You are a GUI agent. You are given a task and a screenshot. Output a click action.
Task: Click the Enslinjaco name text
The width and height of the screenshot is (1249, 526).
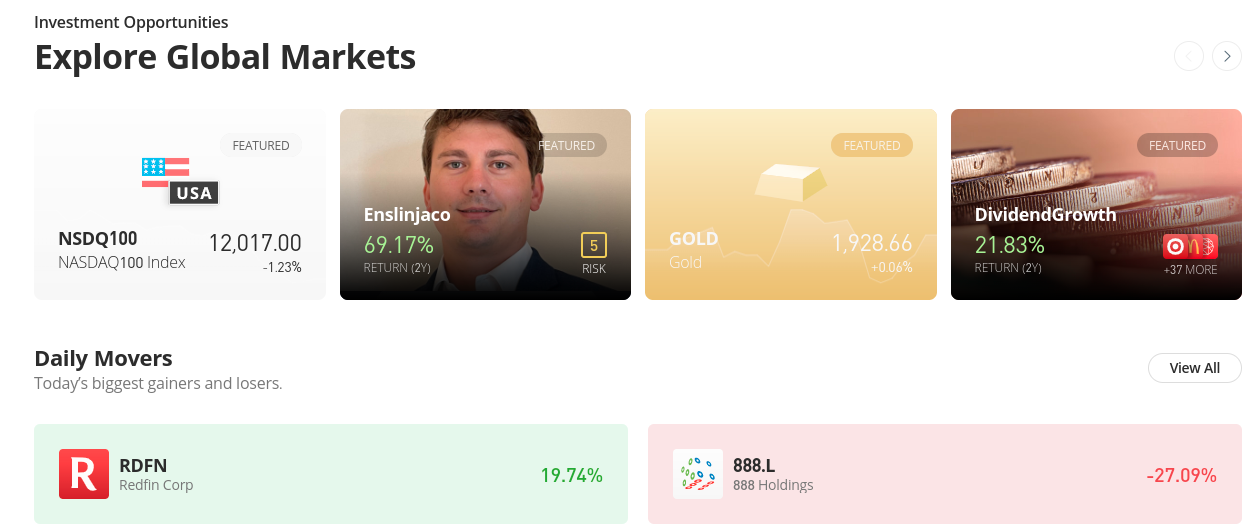pyautogui.click(x=407, y=214)
